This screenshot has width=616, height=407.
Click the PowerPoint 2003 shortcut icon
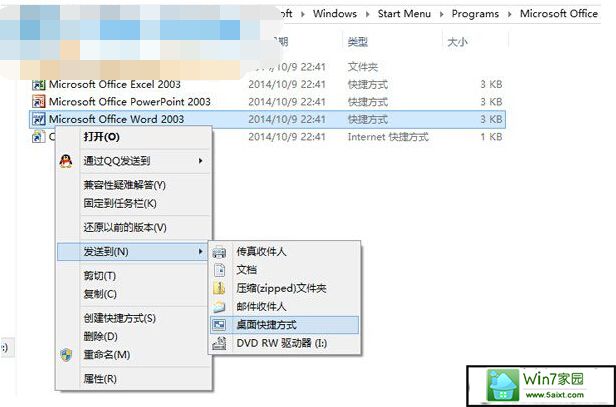tap(39, 102)
